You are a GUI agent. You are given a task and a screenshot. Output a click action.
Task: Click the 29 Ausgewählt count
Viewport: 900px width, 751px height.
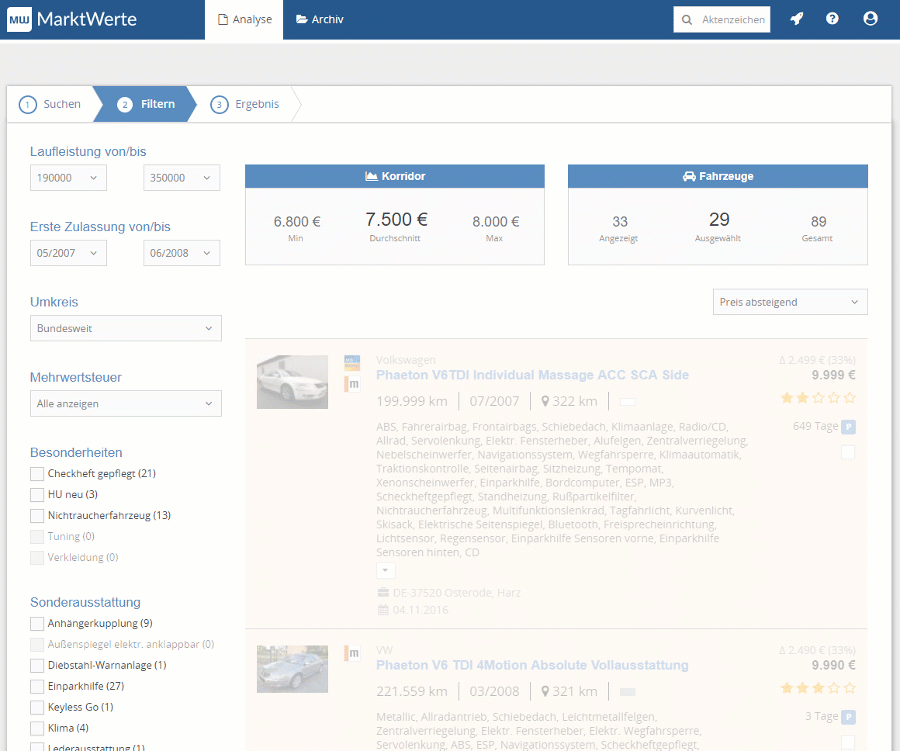(x=719, y=219)
